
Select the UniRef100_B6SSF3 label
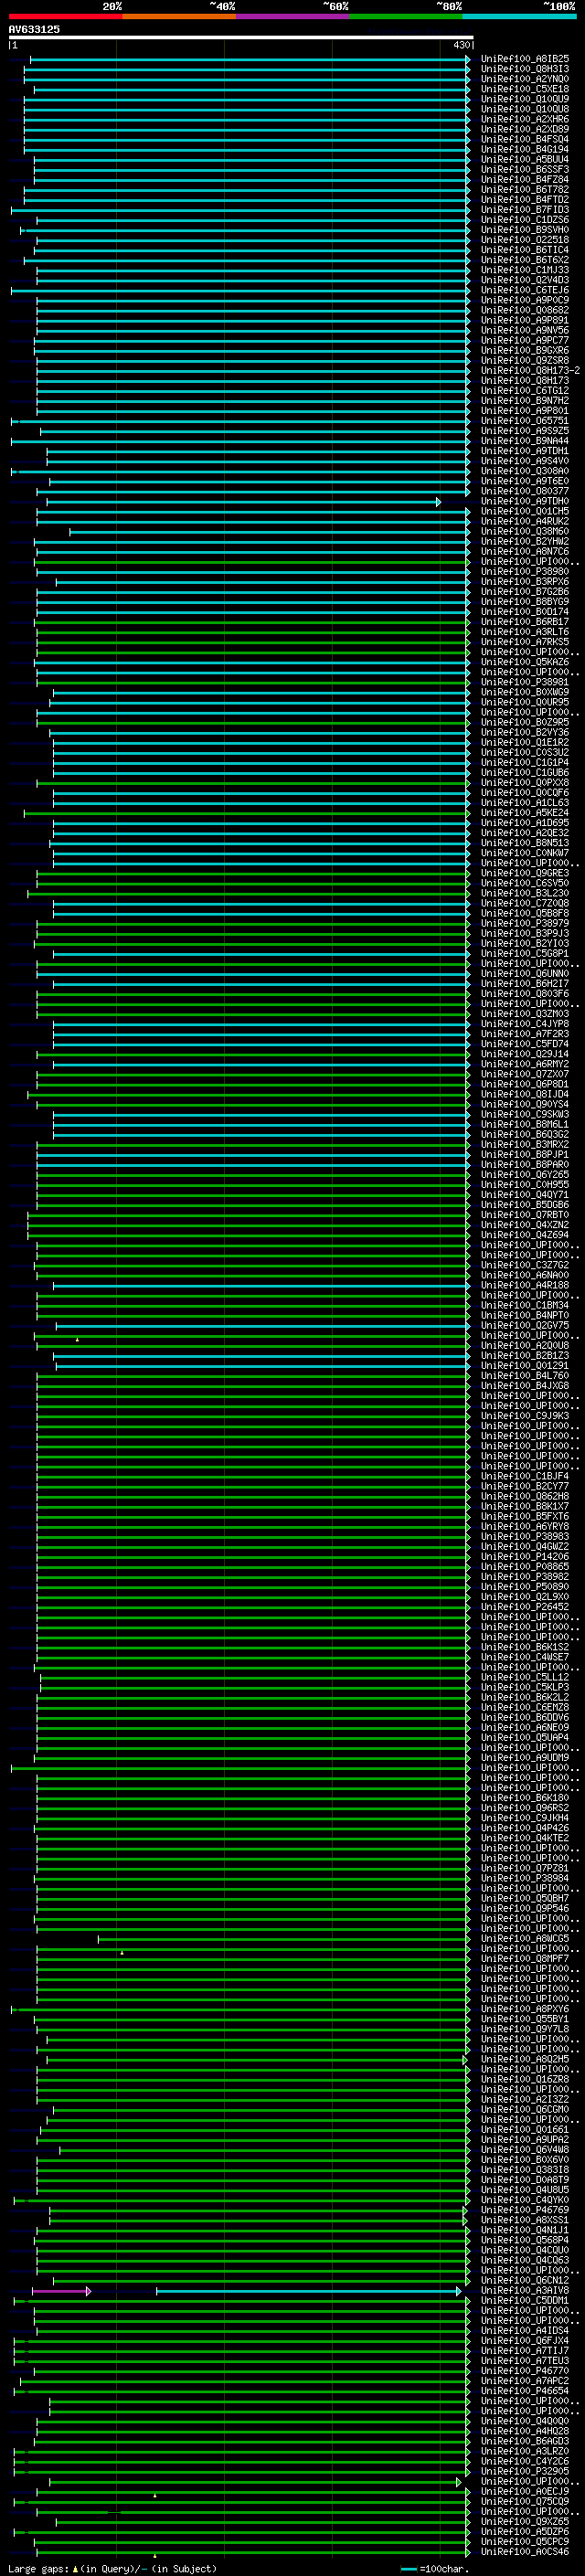[x=525, y=169]
